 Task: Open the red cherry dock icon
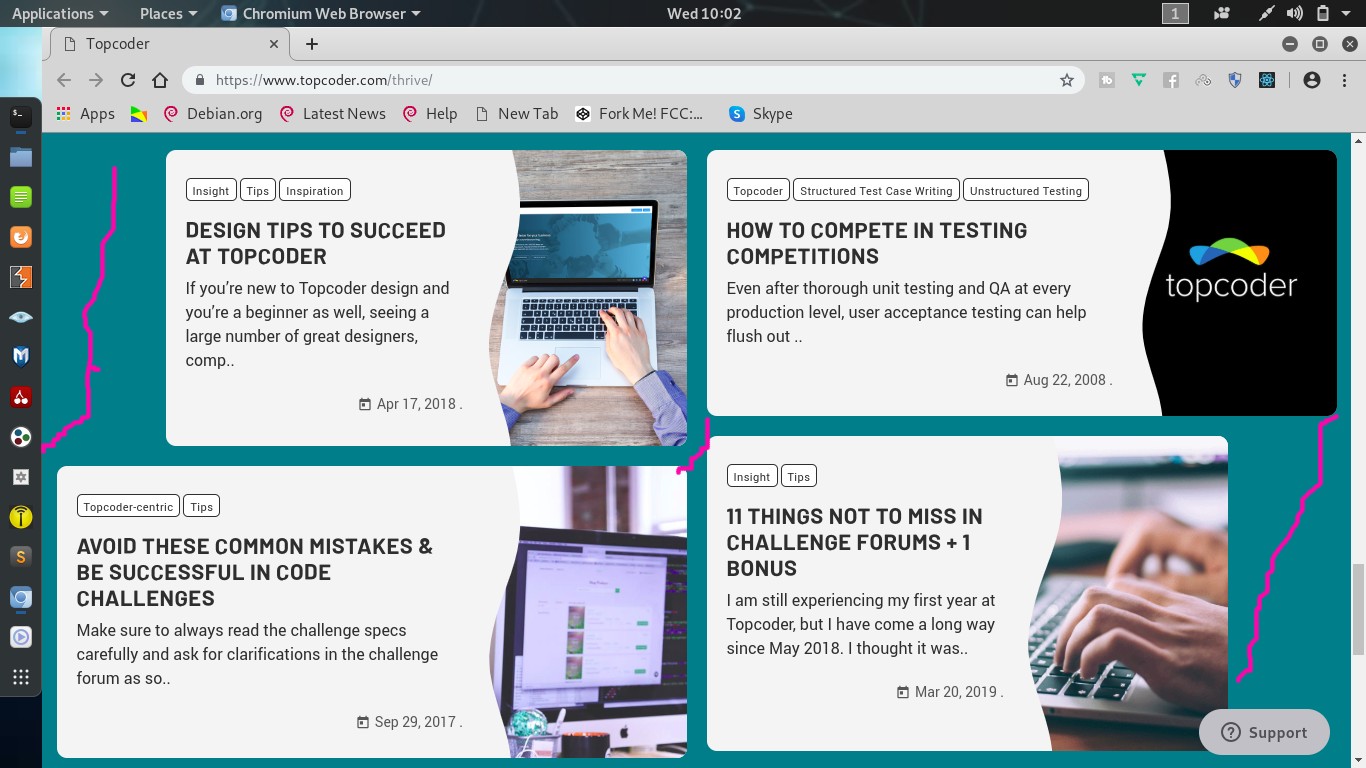[21, 397]
